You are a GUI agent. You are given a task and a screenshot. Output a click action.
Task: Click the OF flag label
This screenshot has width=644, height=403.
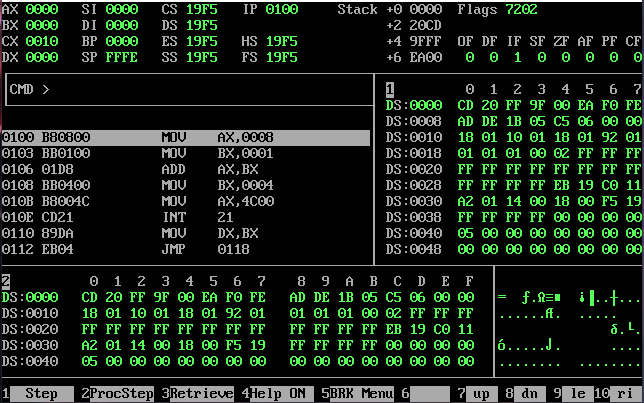tap(465, 41)
